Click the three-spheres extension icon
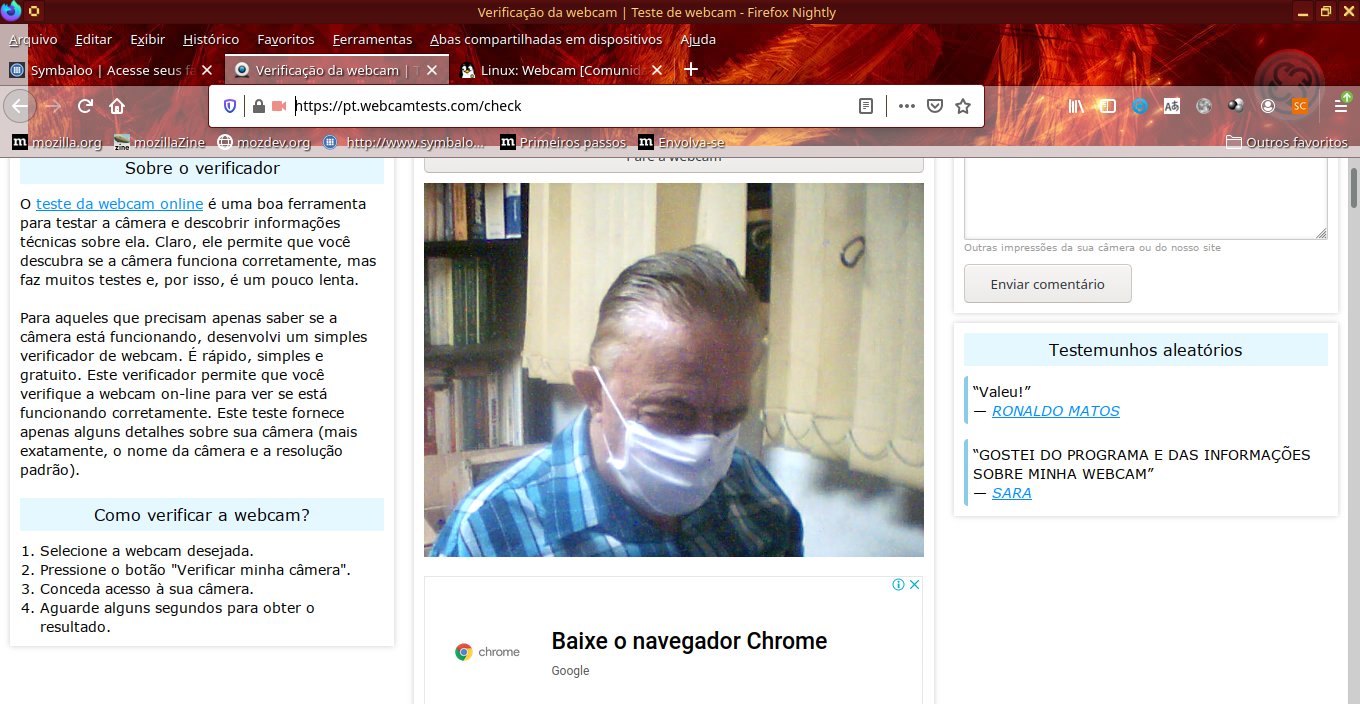 1236,106
